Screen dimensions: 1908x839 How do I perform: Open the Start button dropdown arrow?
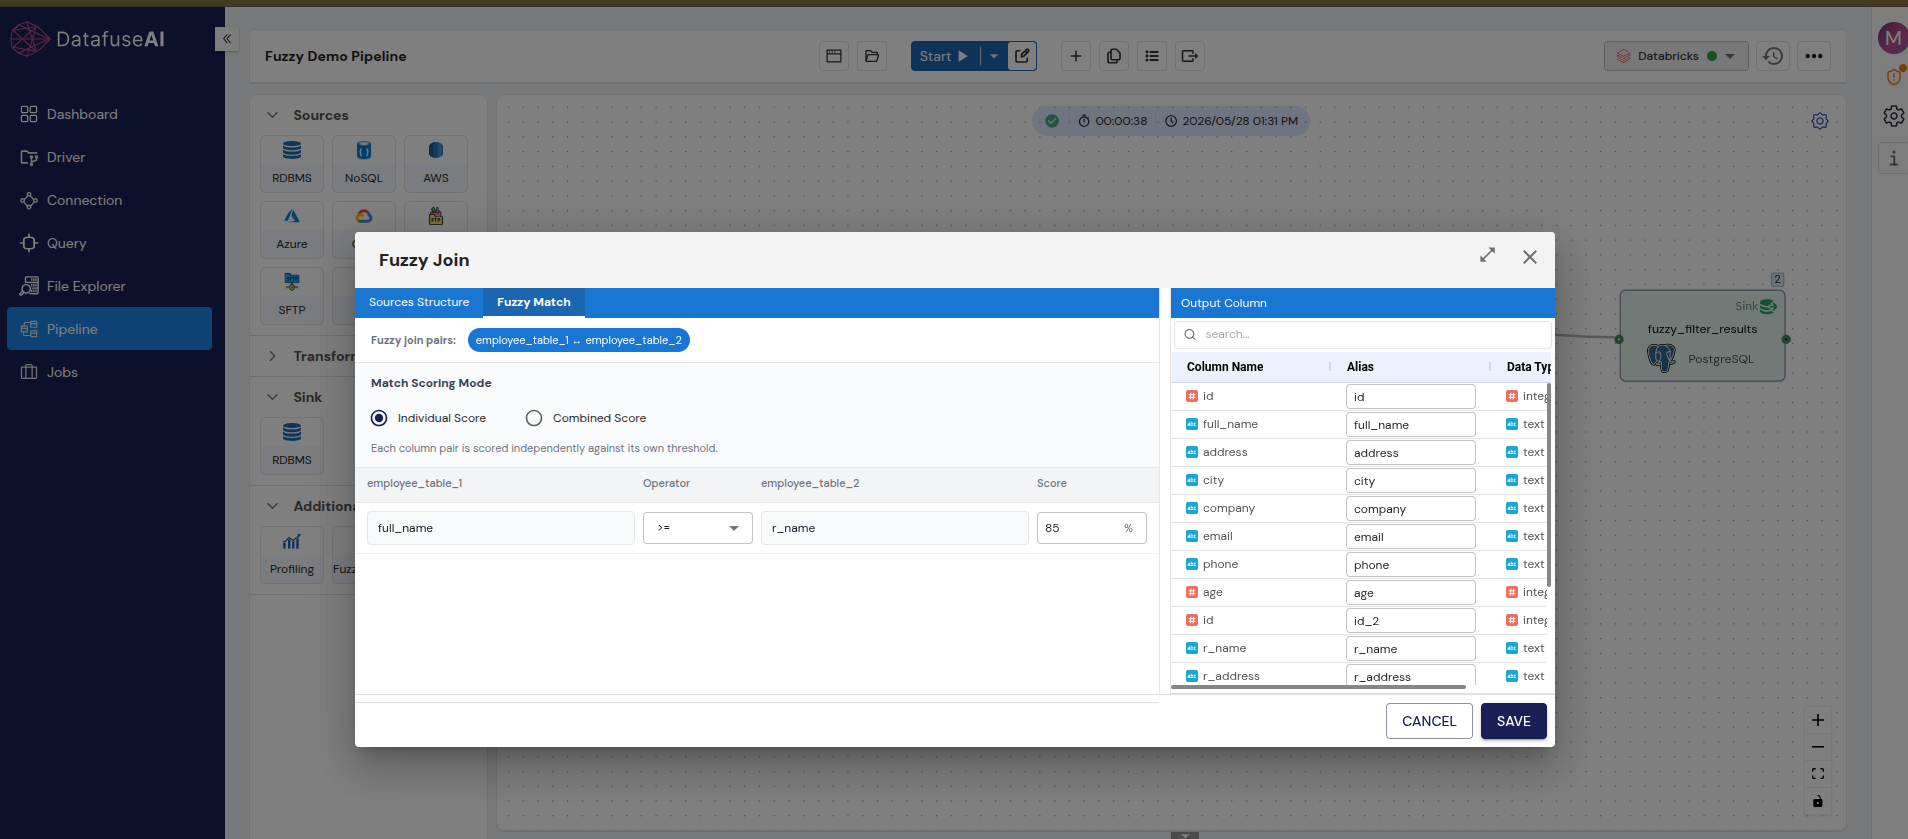click(x=993, y=56)
